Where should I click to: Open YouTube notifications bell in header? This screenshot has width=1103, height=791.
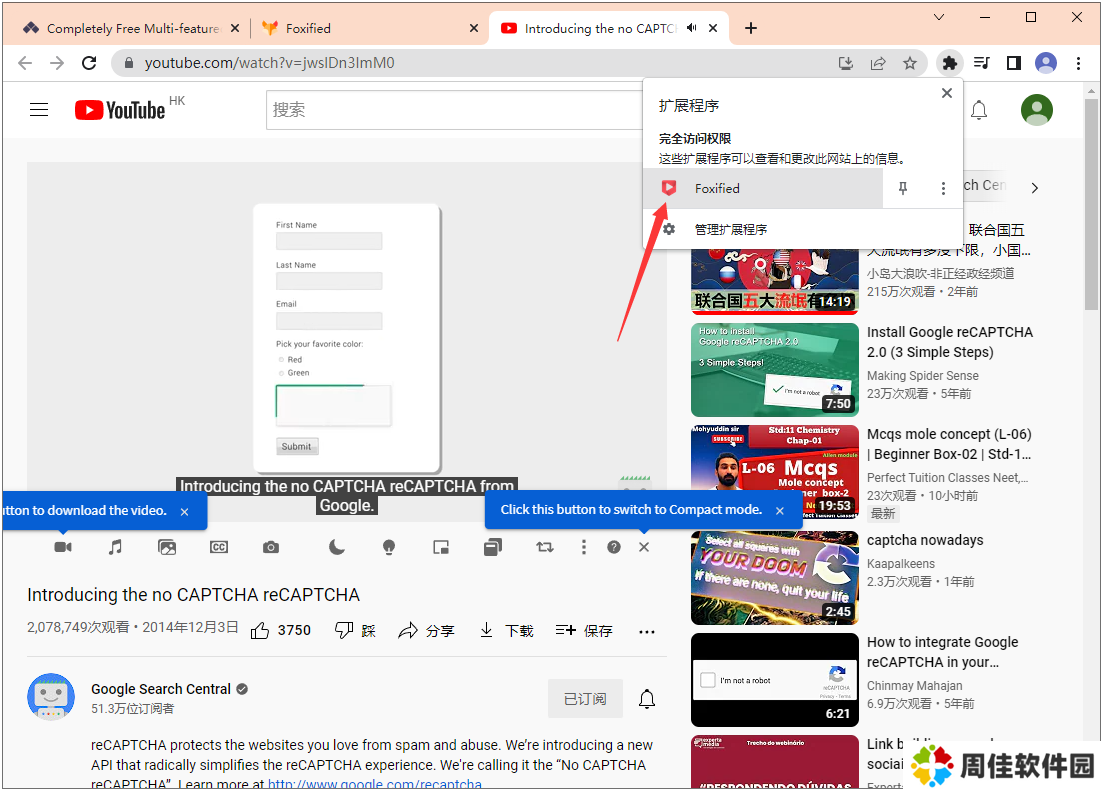(x=979, y=110)
